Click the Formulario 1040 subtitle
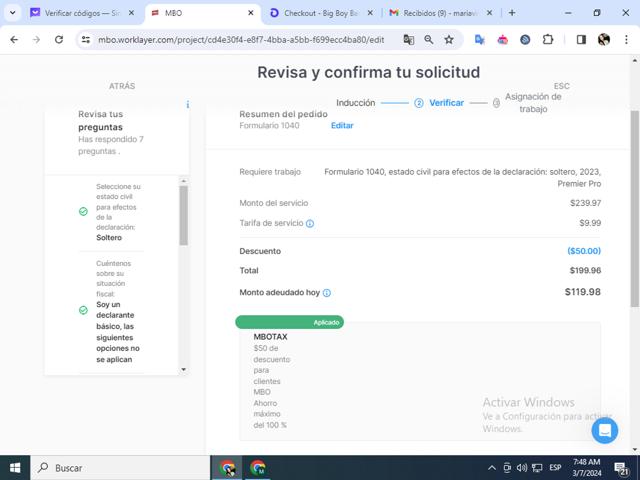This screenshot has width=640, height=480. tap(269, 126)
